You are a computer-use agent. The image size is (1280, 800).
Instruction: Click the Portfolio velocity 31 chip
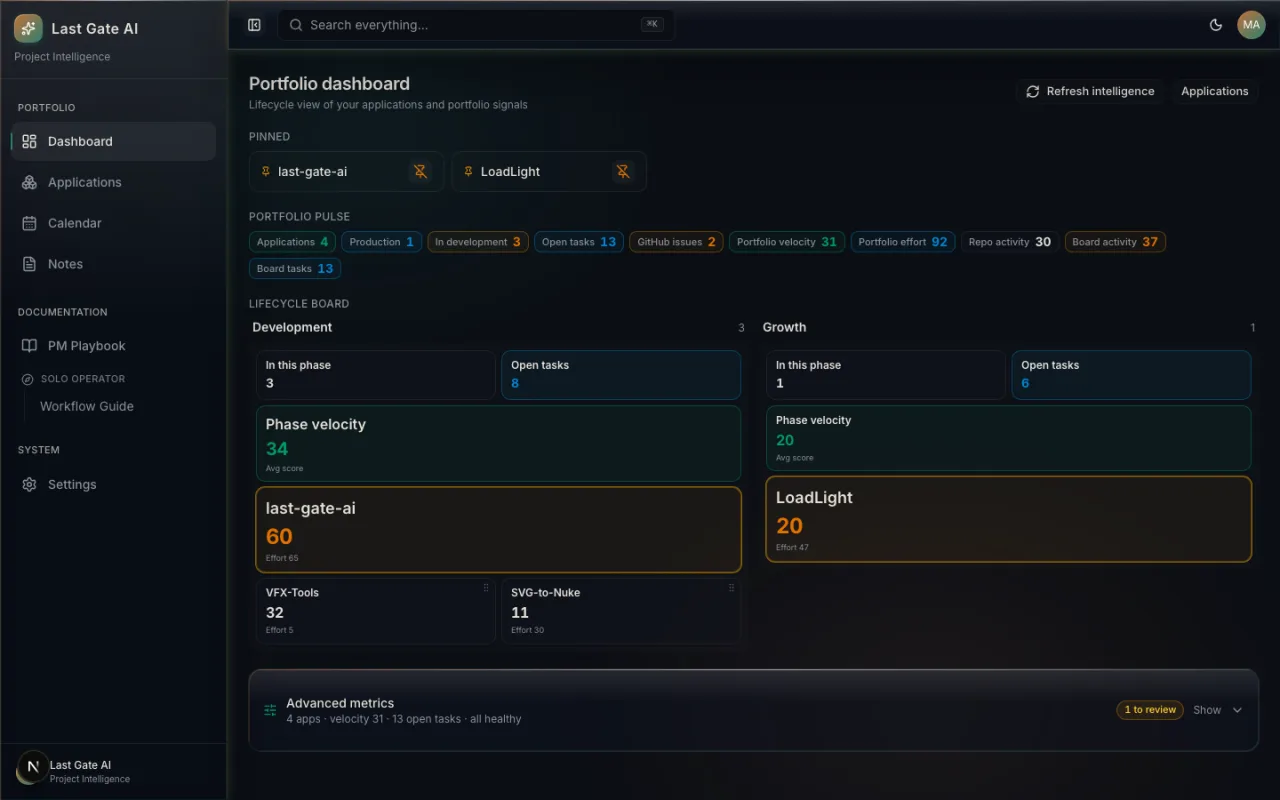coord(787,242)
